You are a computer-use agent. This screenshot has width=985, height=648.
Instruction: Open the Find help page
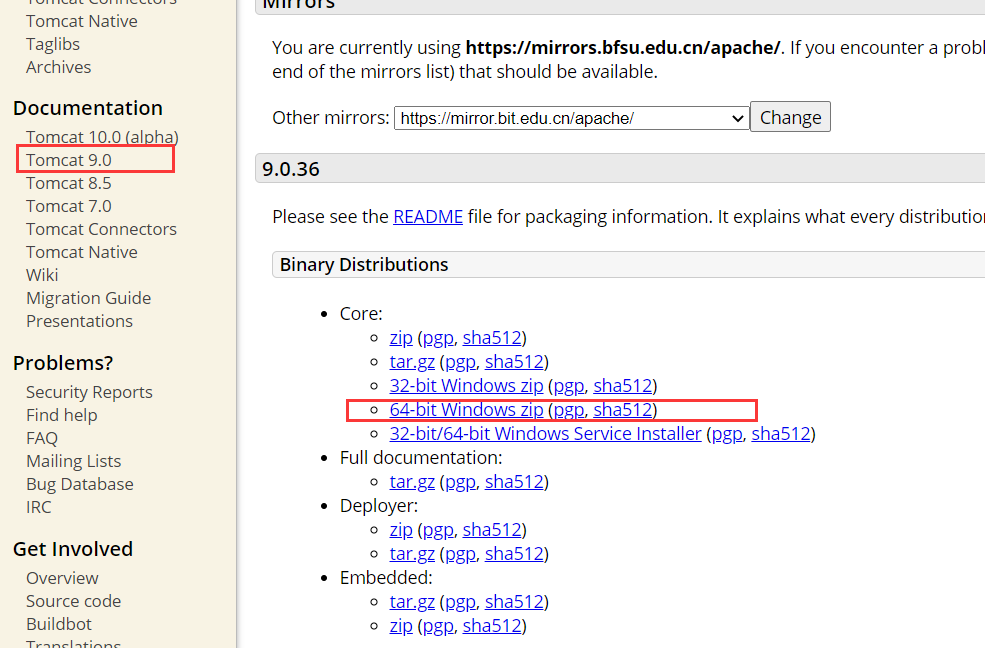(x=62, y=415)
